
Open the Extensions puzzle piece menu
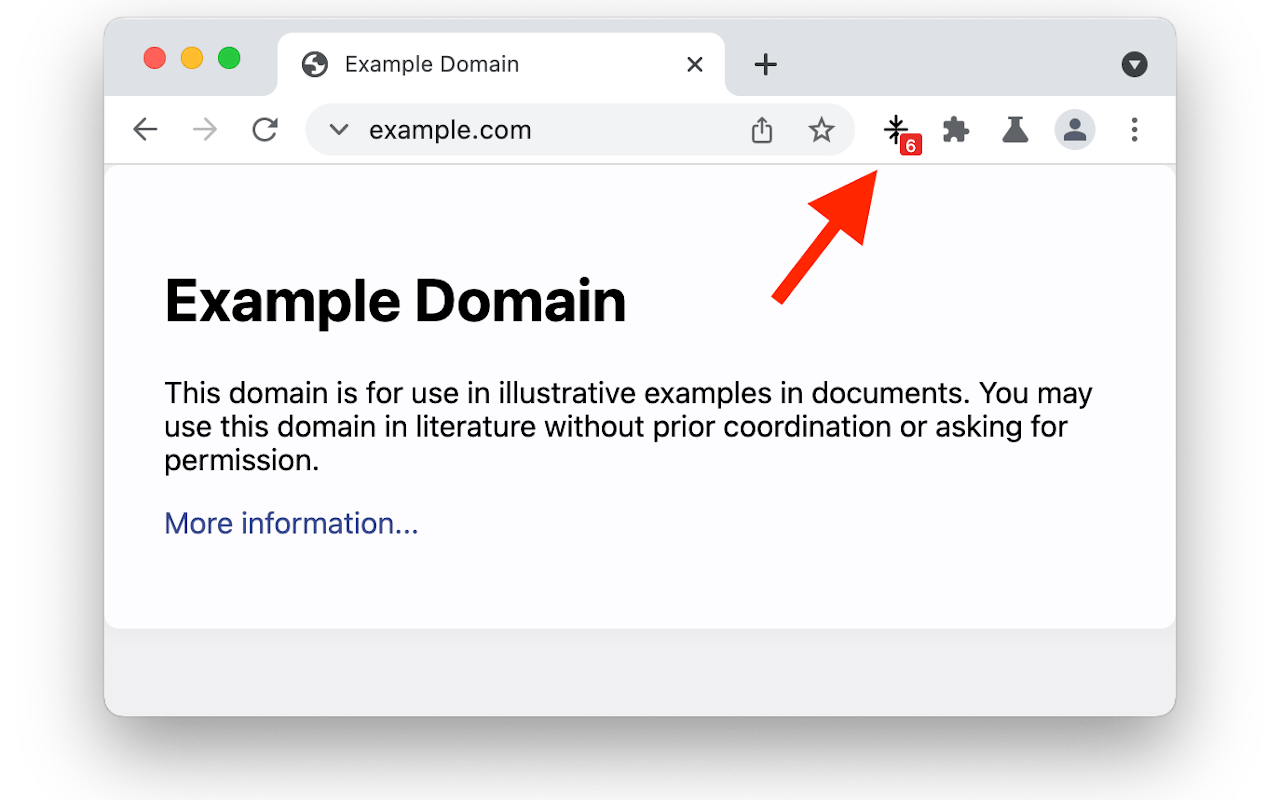tap(955, 129)
